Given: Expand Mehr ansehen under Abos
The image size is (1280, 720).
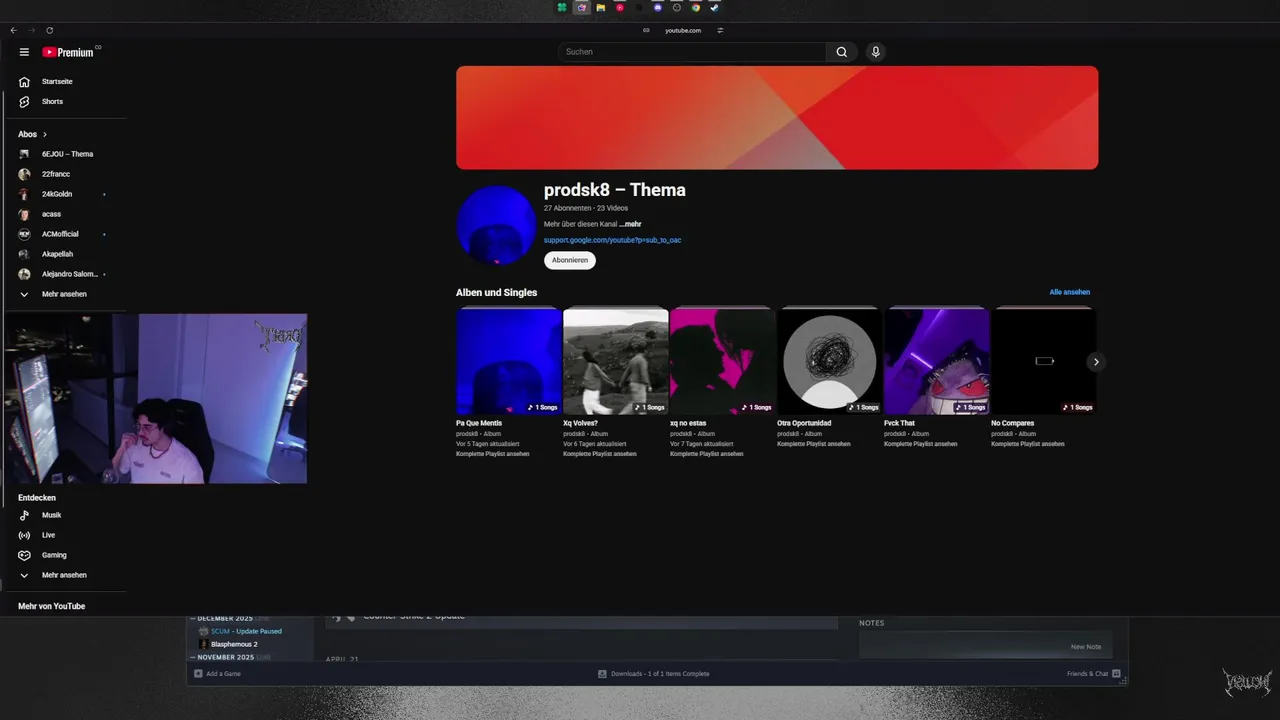Looking at the screenshot, I should pyautogui.click(x=64, y=294).
